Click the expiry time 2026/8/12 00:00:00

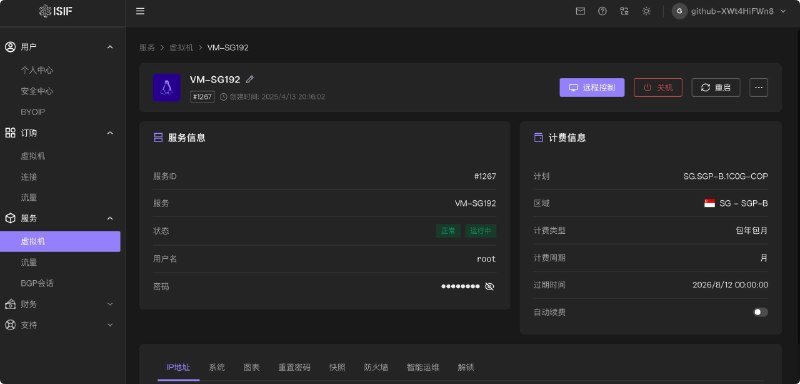click(730, 285)
